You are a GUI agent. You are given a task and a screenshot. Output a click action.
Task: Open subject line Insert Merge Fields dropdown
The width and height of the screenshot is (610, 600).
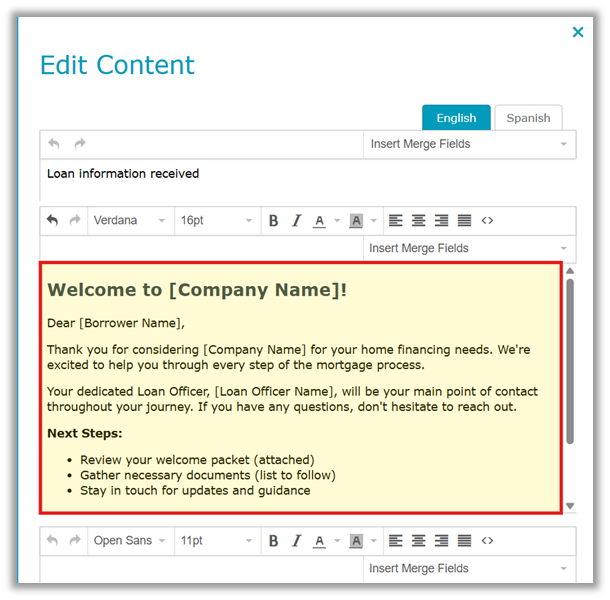click(x=469, y=144)
